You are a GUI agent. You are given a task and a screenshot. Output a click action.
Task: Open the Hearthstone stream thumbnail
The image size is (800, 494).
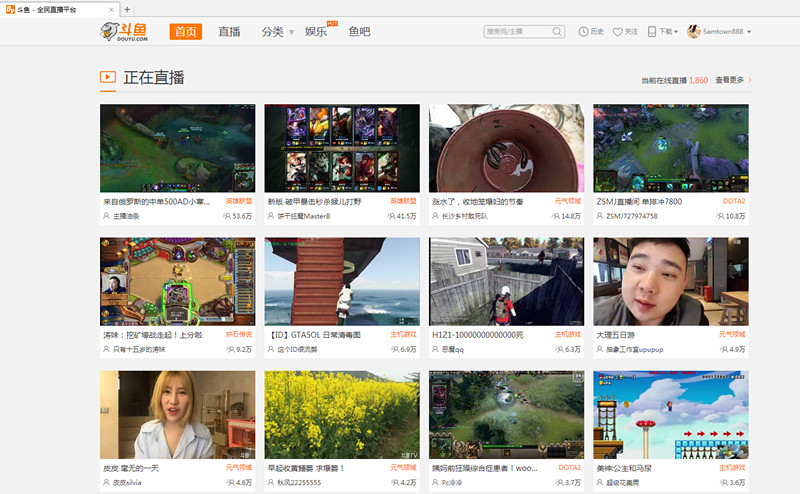(178, 281)
